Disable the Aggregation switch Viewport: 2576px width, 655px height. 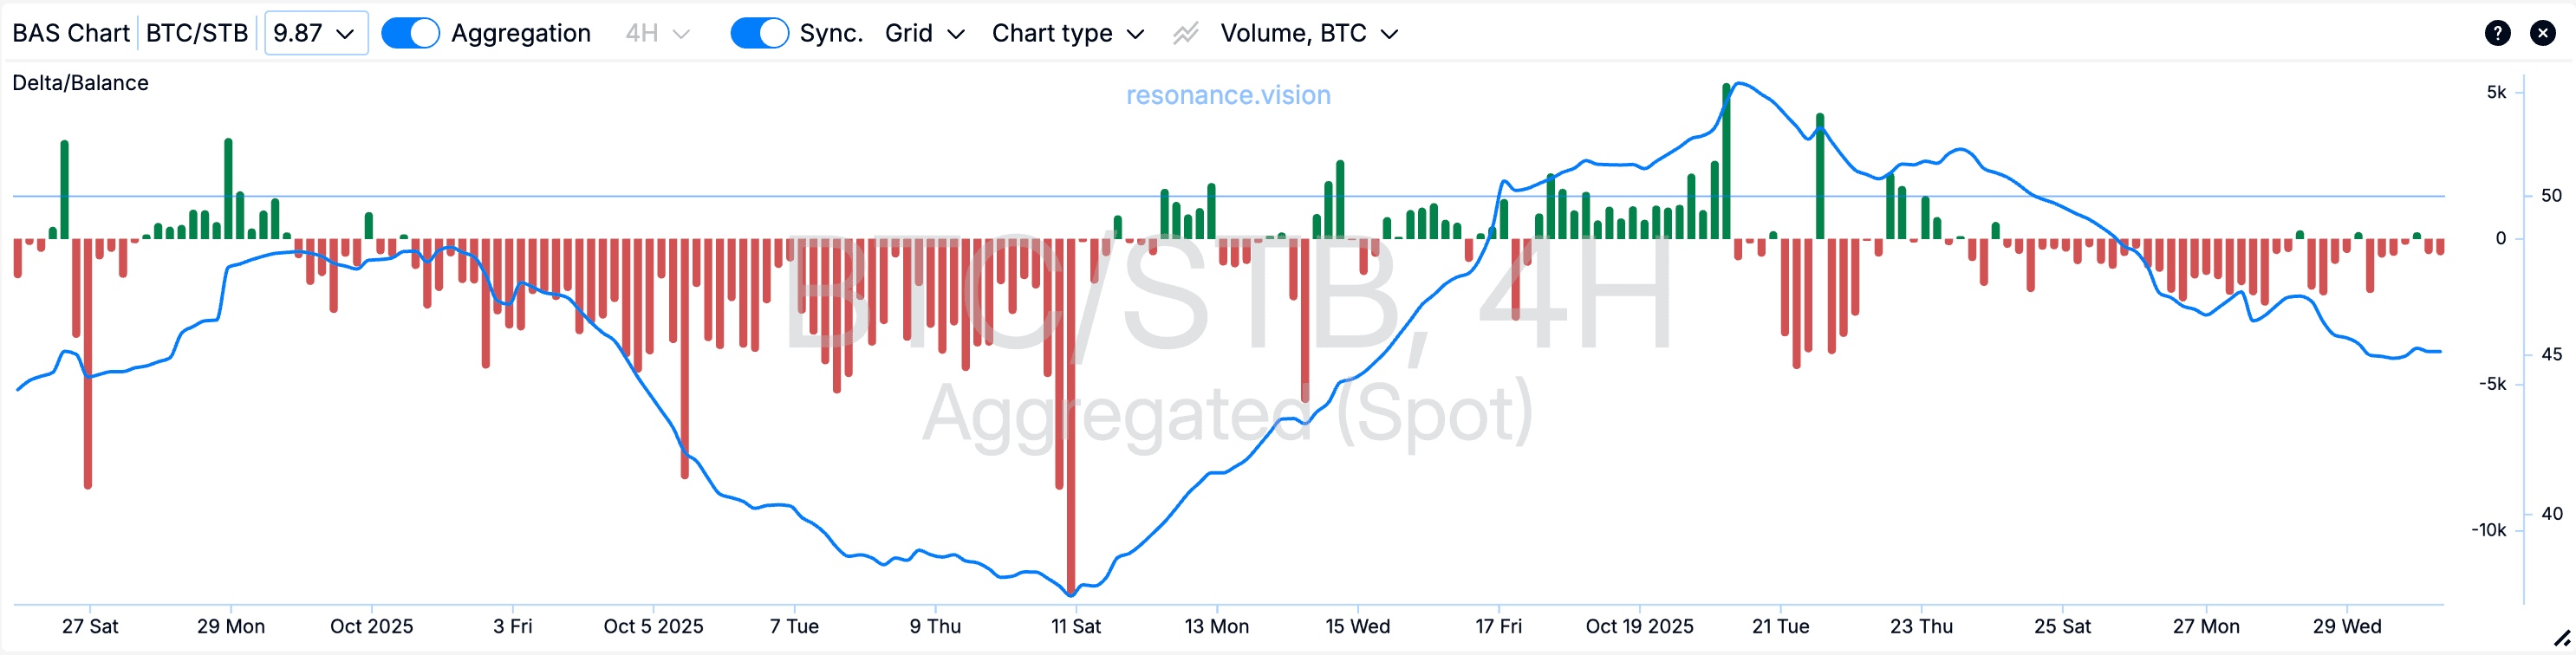click(x=410, y=33)
